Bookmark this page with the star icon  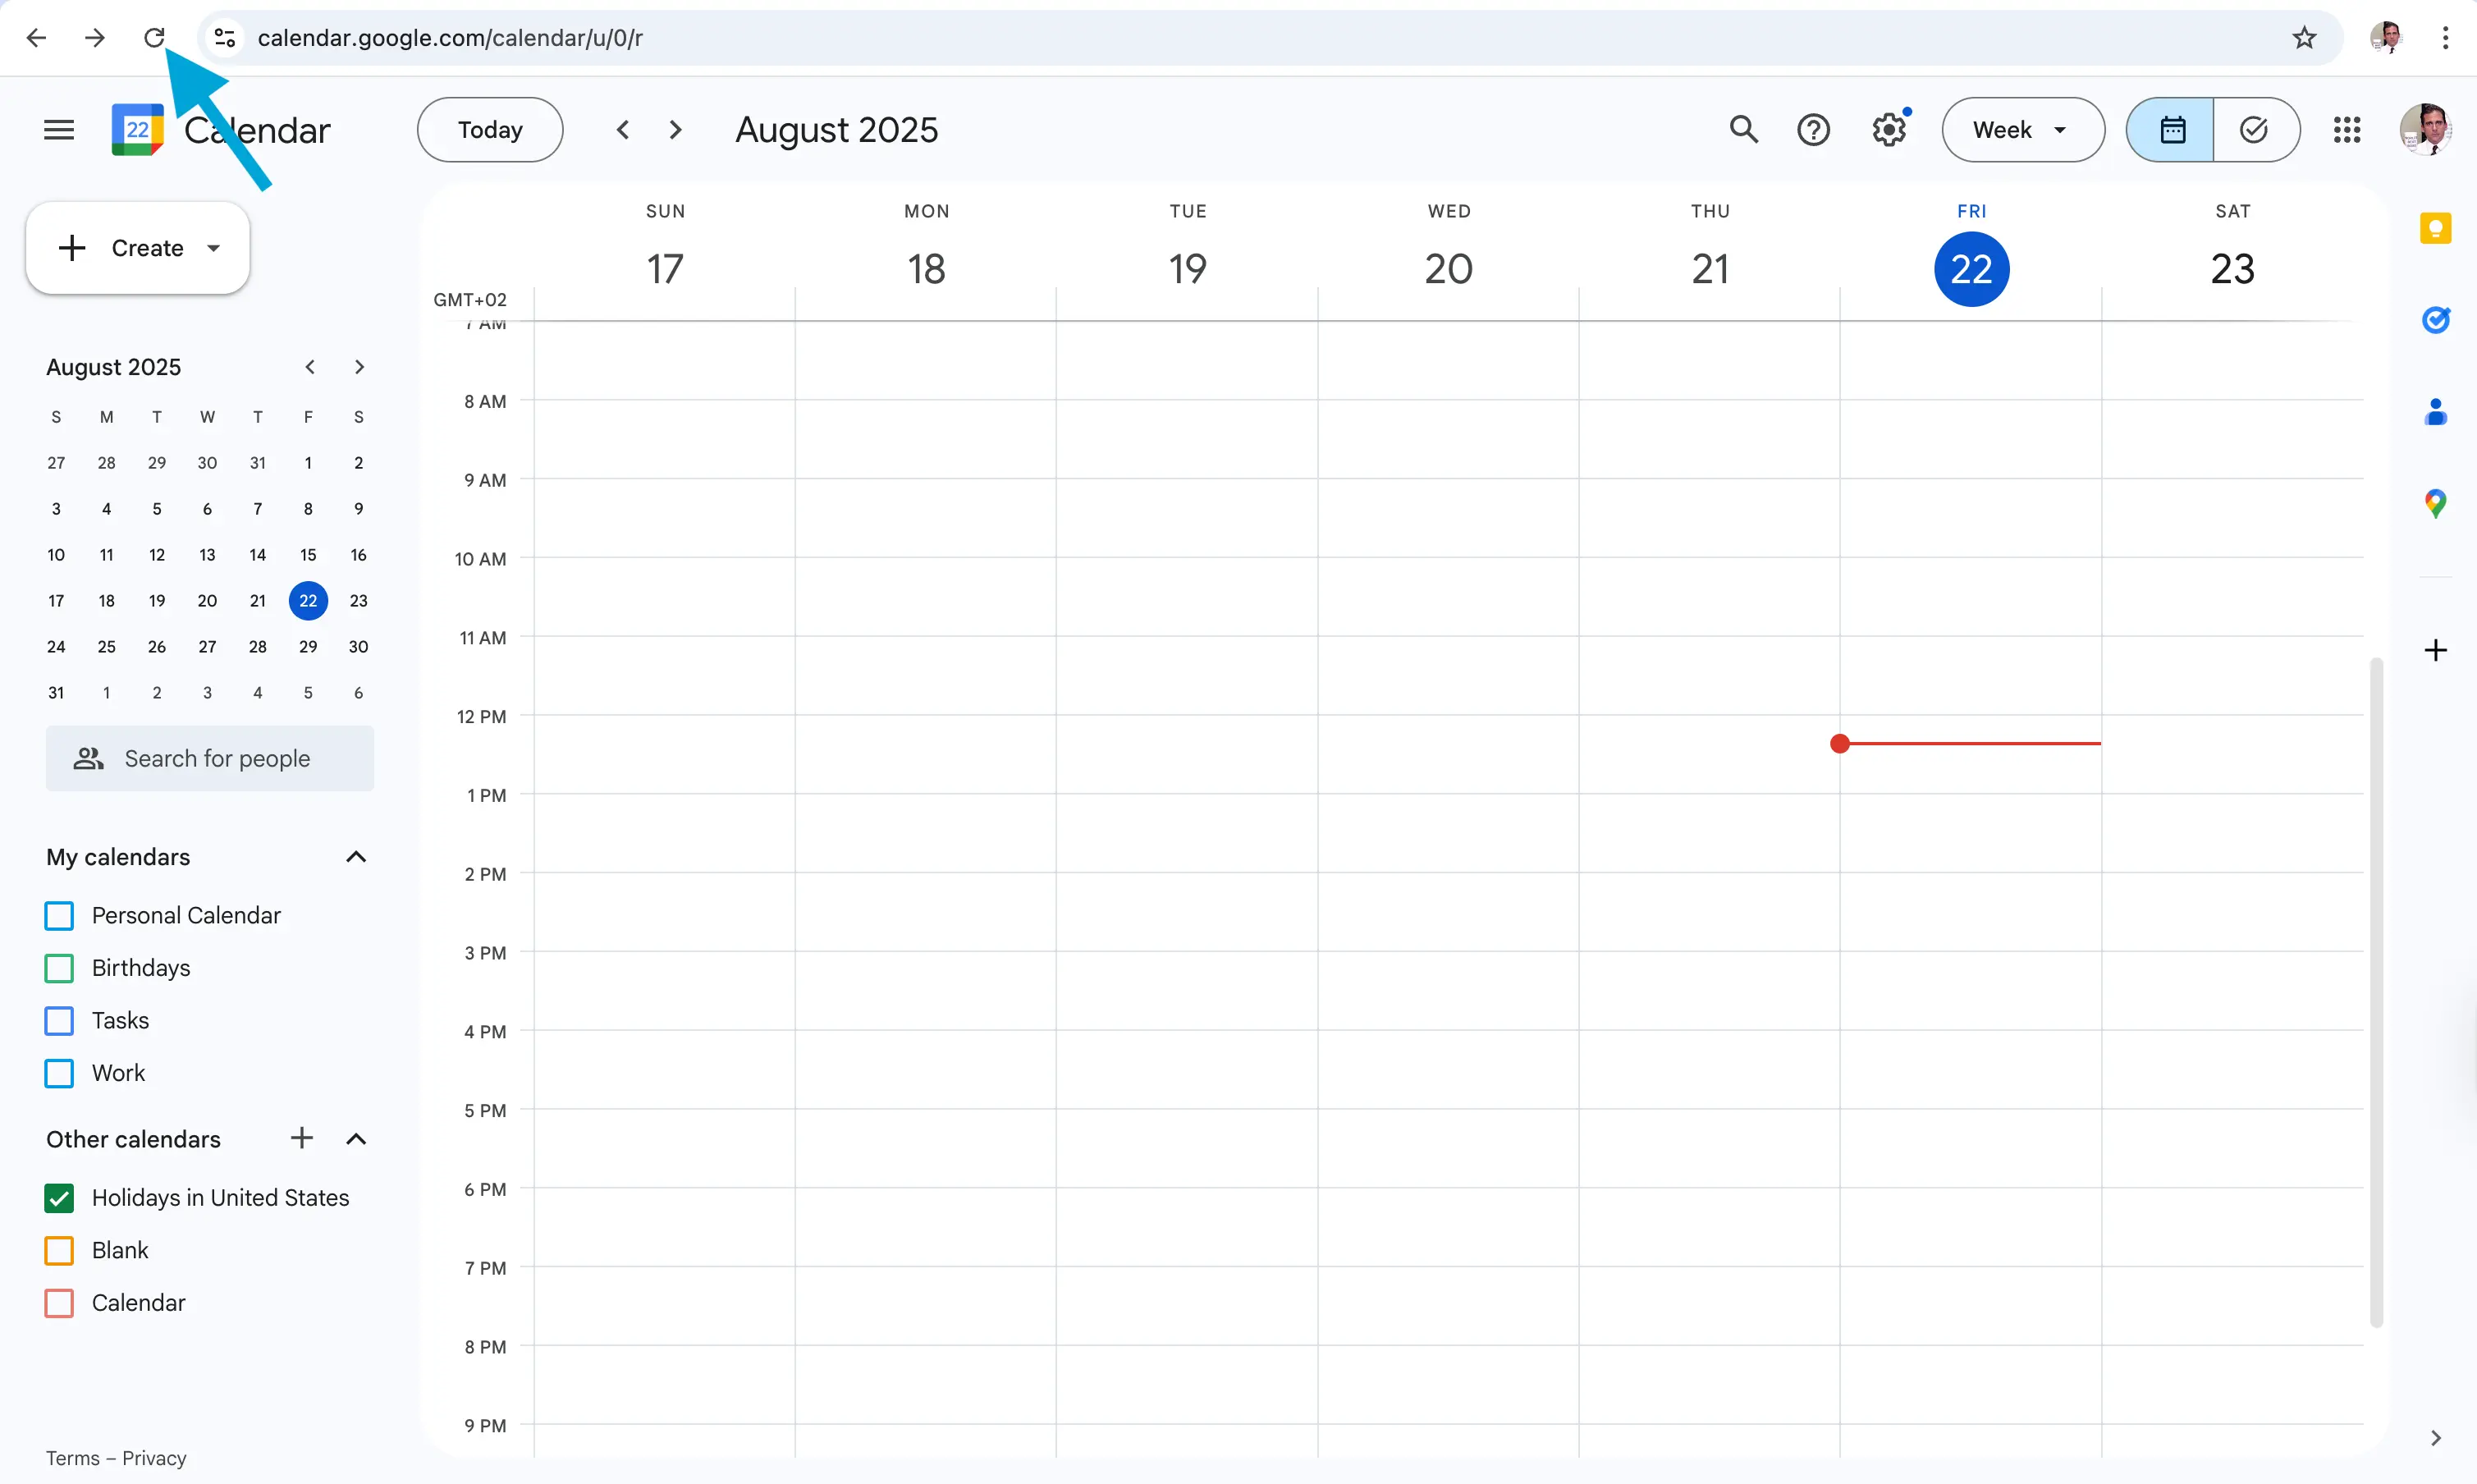coord(2304,38)
